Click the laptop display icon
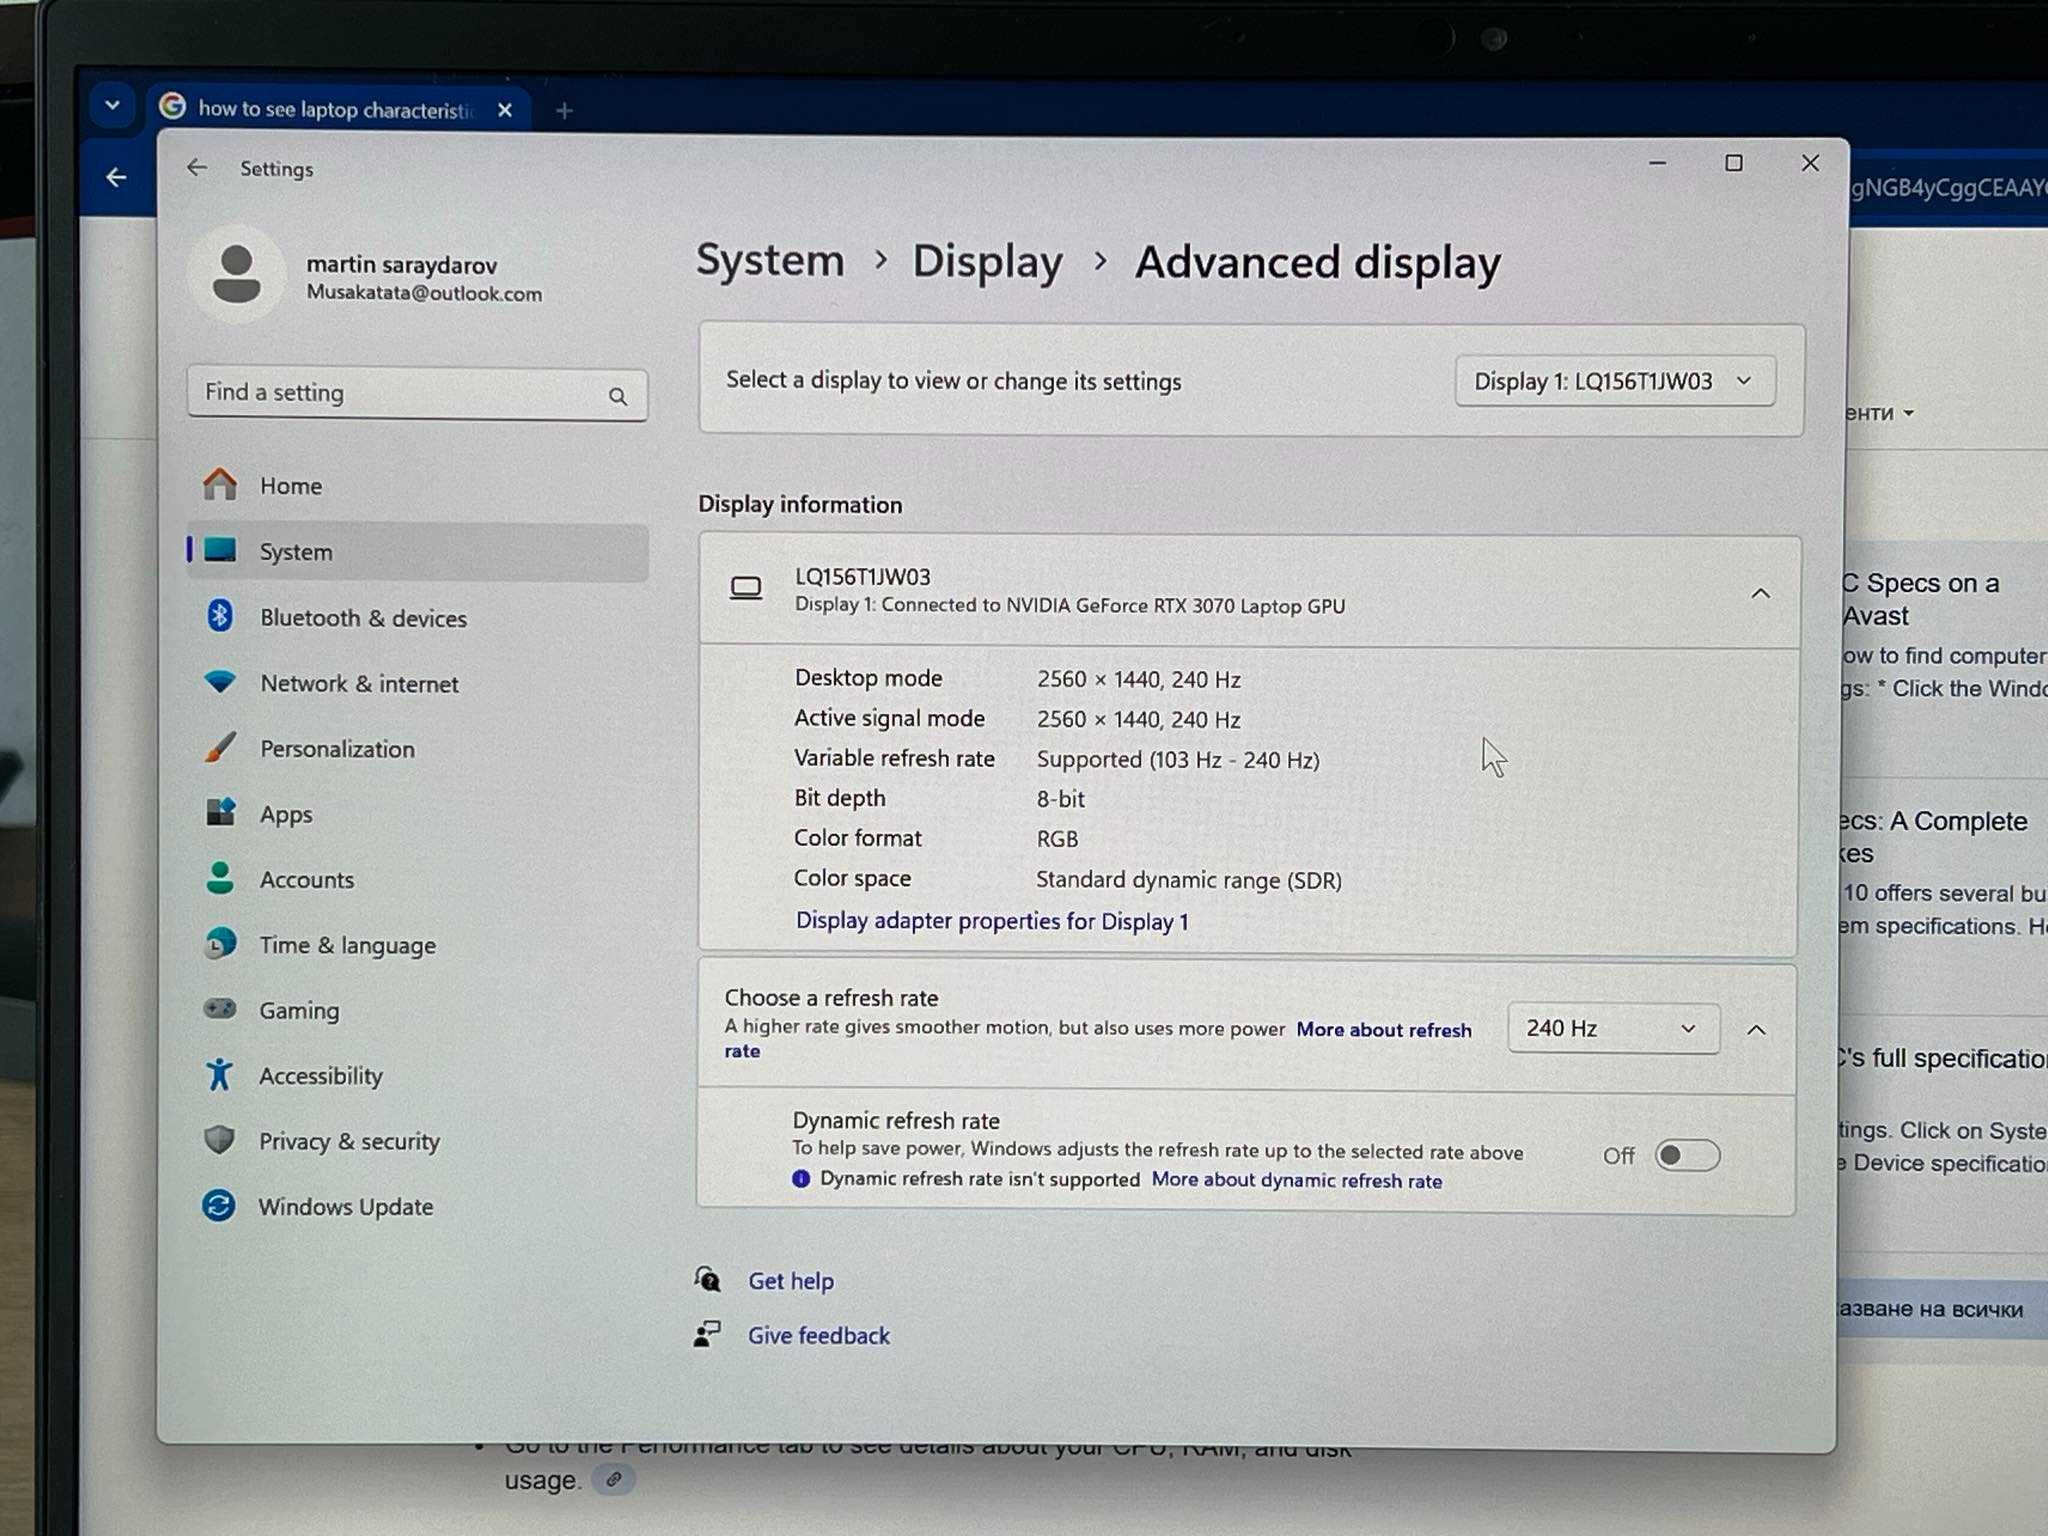Image resolution: width=2048 pixels, height=1536 pixels. click(x=746, y=589)
